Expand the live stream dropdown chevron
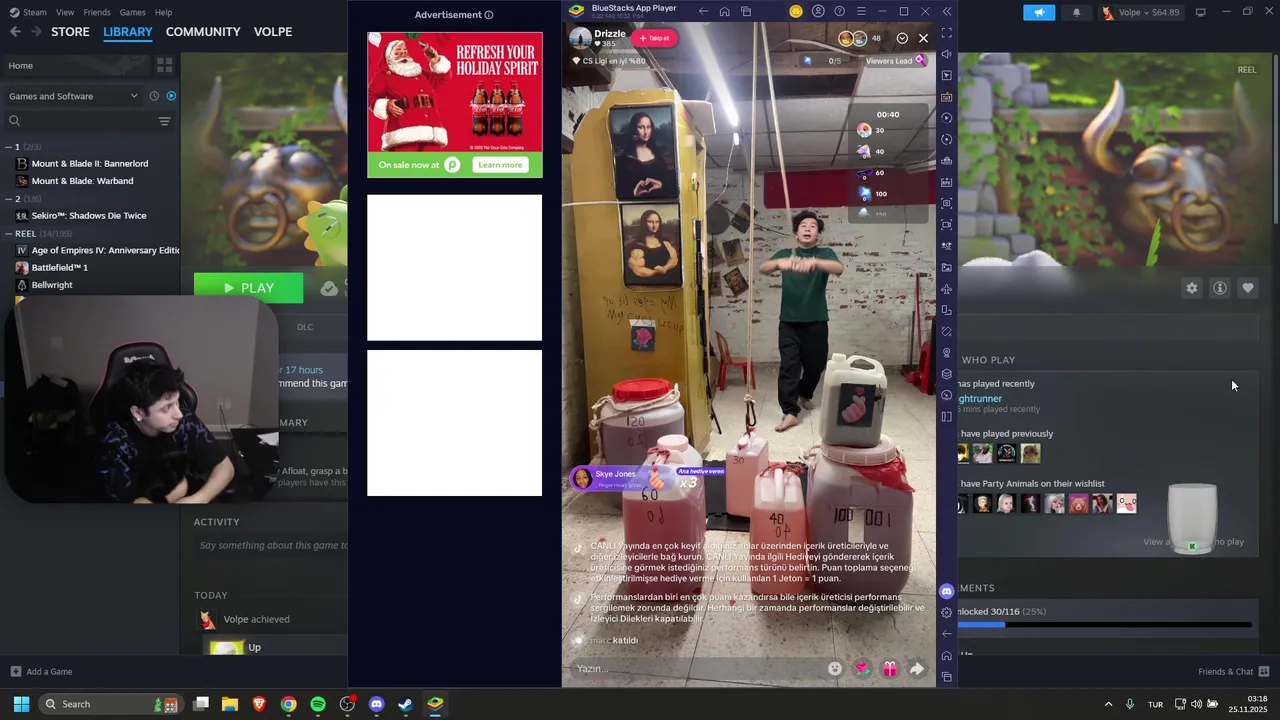 (902, 38)
